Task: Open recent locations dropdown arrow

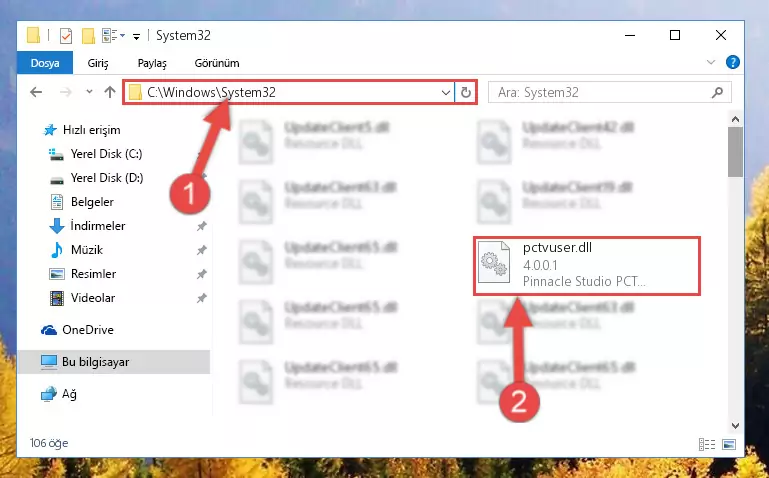Action: [89, 92]
